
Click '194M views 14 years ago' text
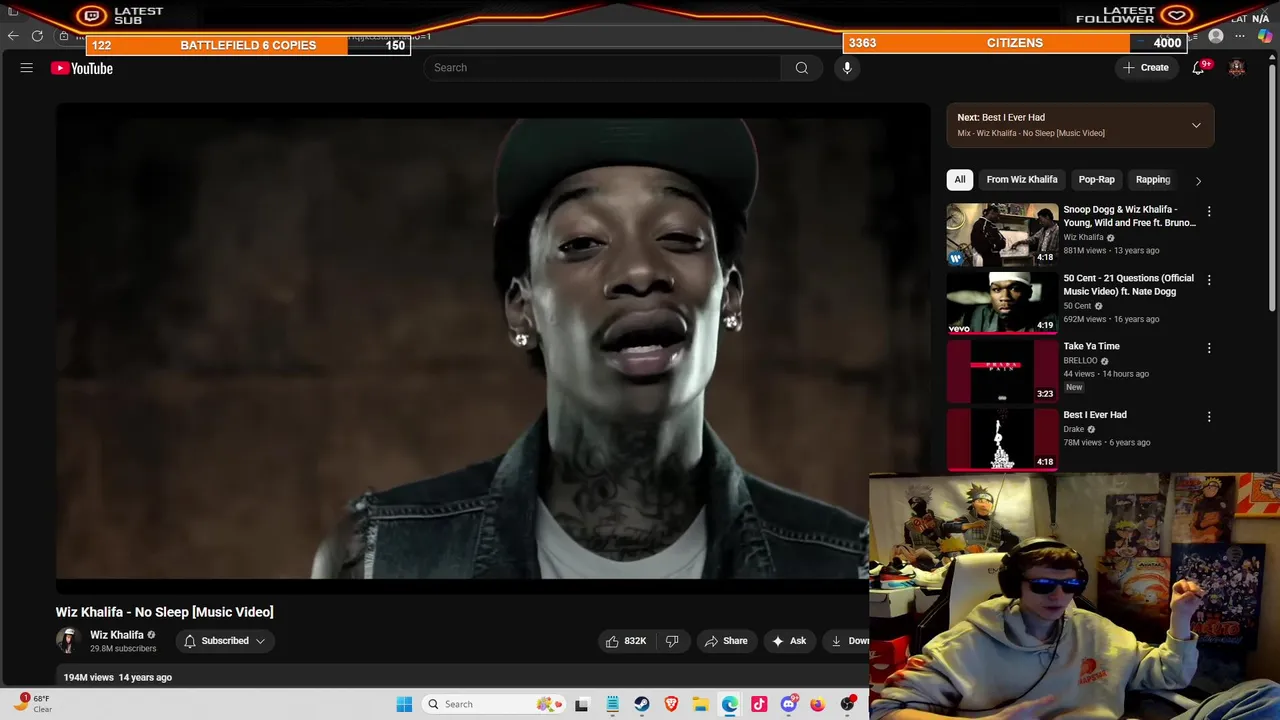[x=118, y=677]
